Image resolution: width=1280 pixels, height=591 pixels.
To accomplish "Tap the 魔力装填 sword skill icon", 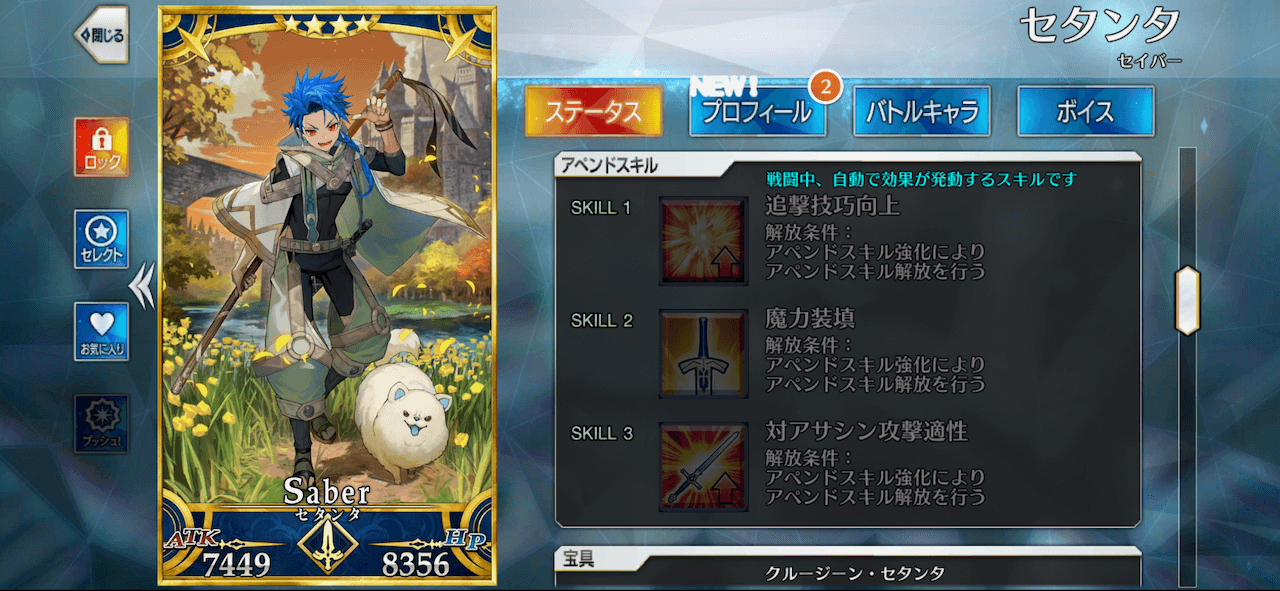I will (703, 354).
